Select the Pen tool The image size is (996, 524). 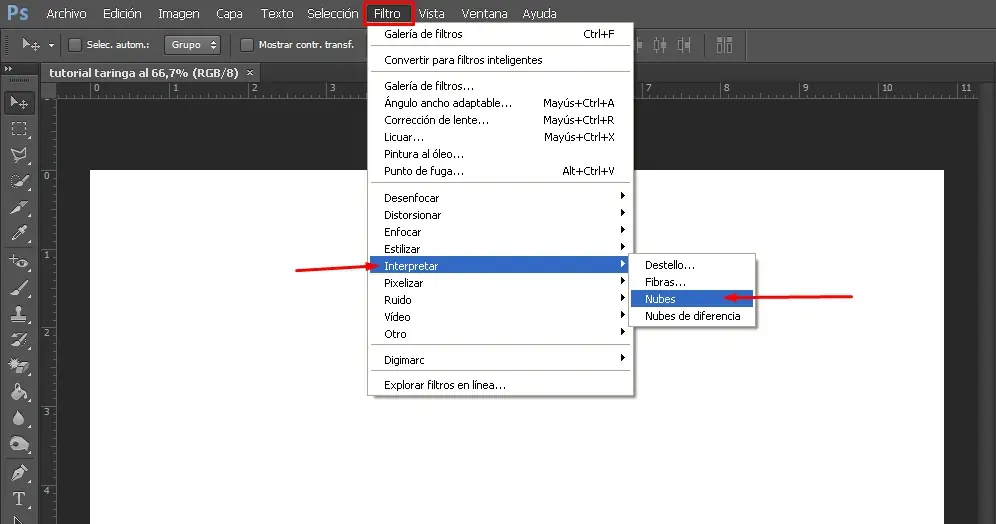click(19, 473)
